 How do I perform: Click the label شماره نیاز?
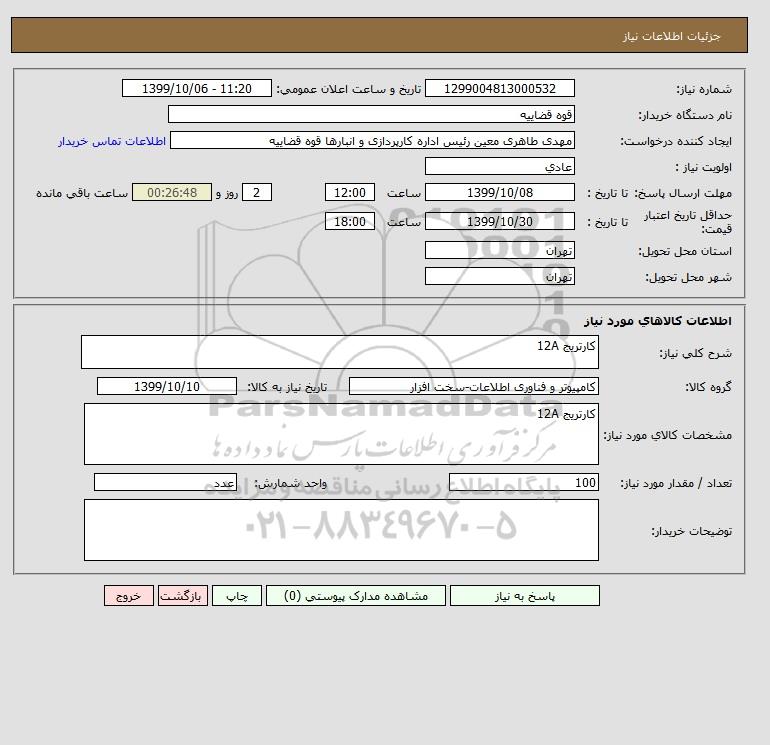(704, 89)
